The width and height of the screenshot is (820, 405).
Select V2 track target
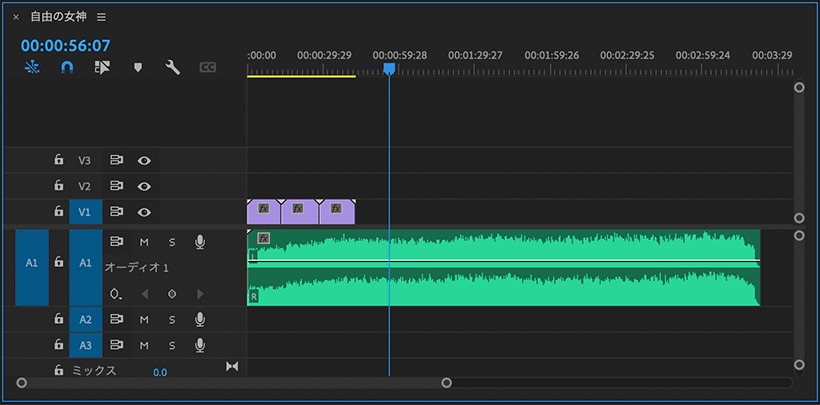pos(85,186)
